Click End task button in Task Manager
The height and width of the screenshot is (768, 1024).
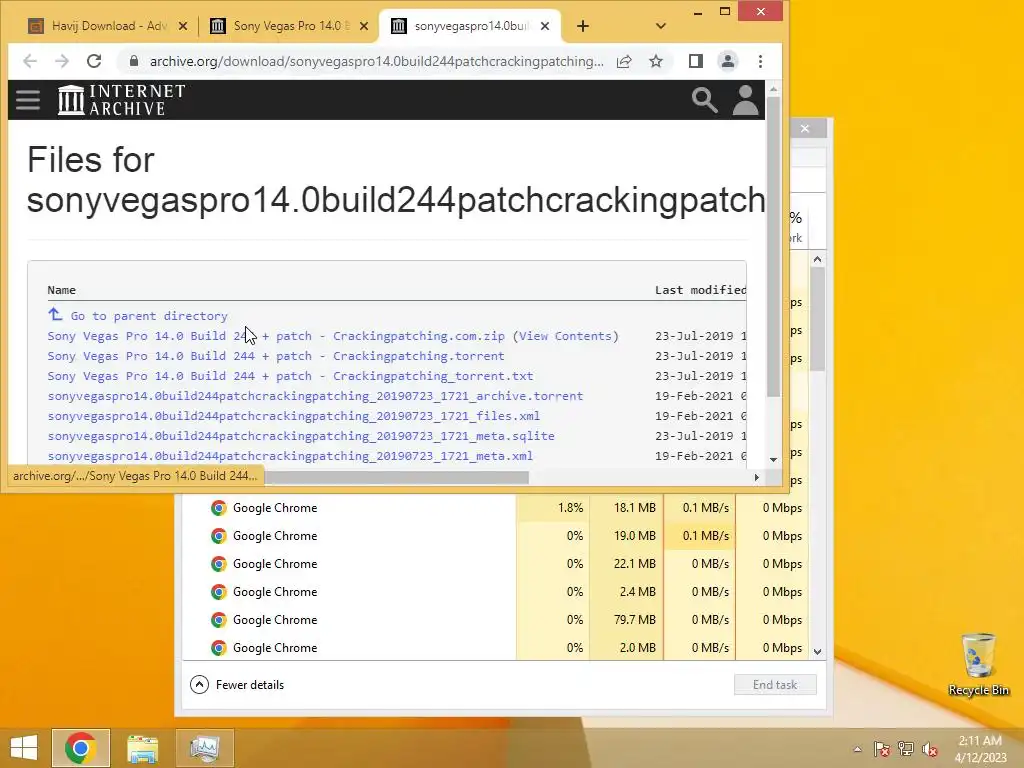tap(775, 684)
